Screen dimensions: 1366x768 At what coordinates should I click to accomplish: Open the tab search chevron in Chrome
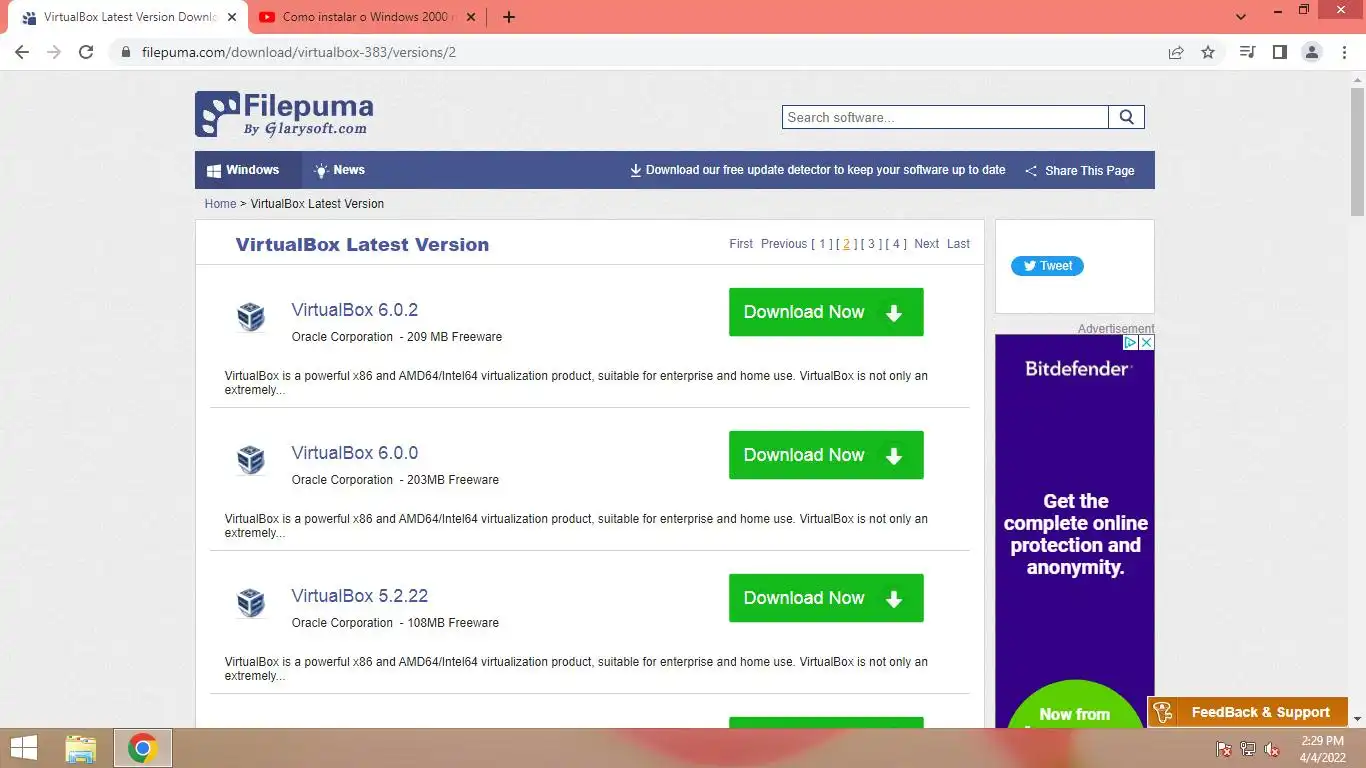(x=1241, y=17)
